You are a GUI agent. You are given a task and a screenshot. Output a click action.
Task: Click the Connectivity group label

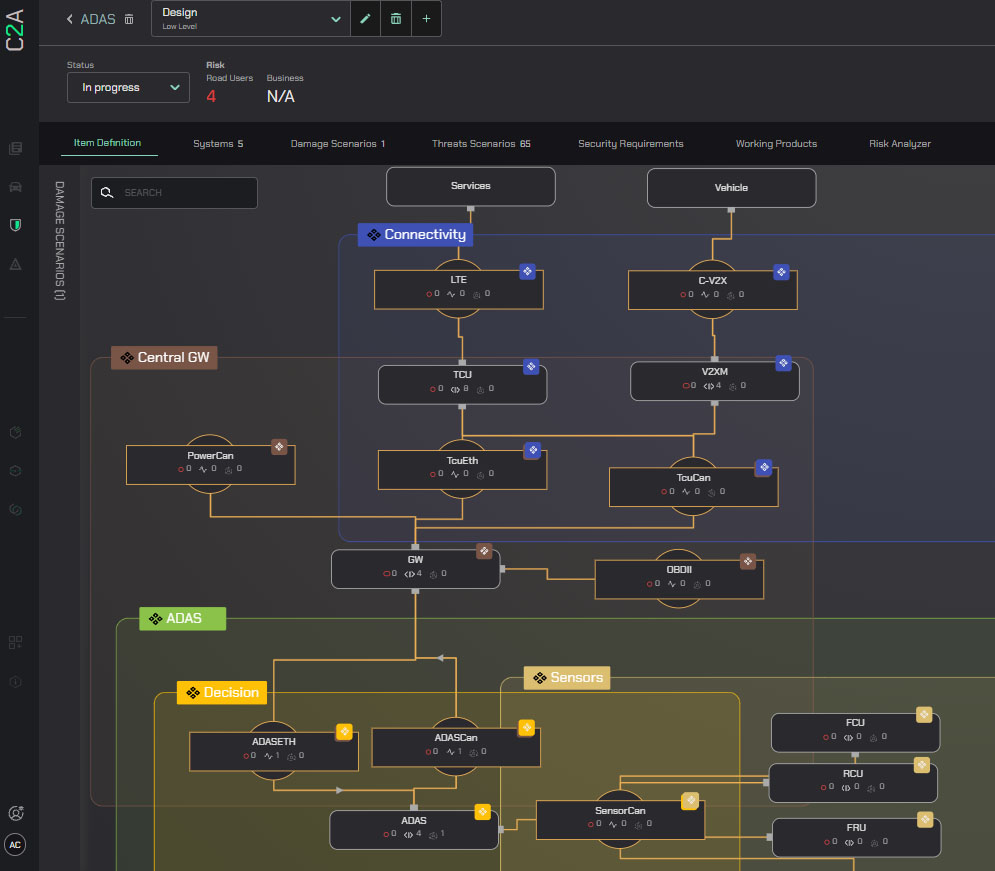(x=416, y=235)
